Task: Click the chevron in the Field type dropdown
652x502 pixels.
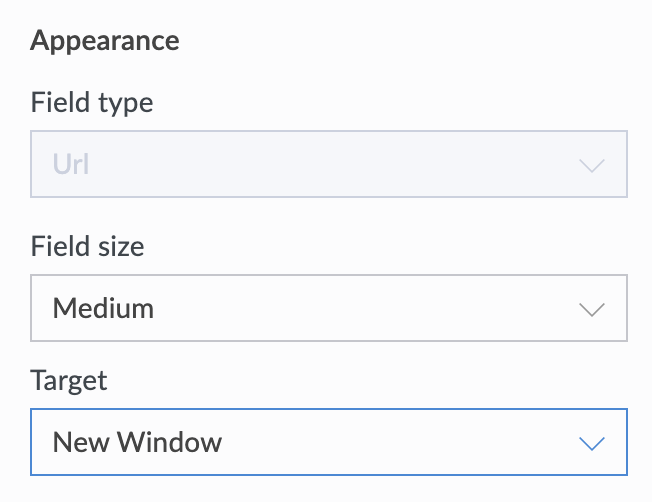Action: 592,165
